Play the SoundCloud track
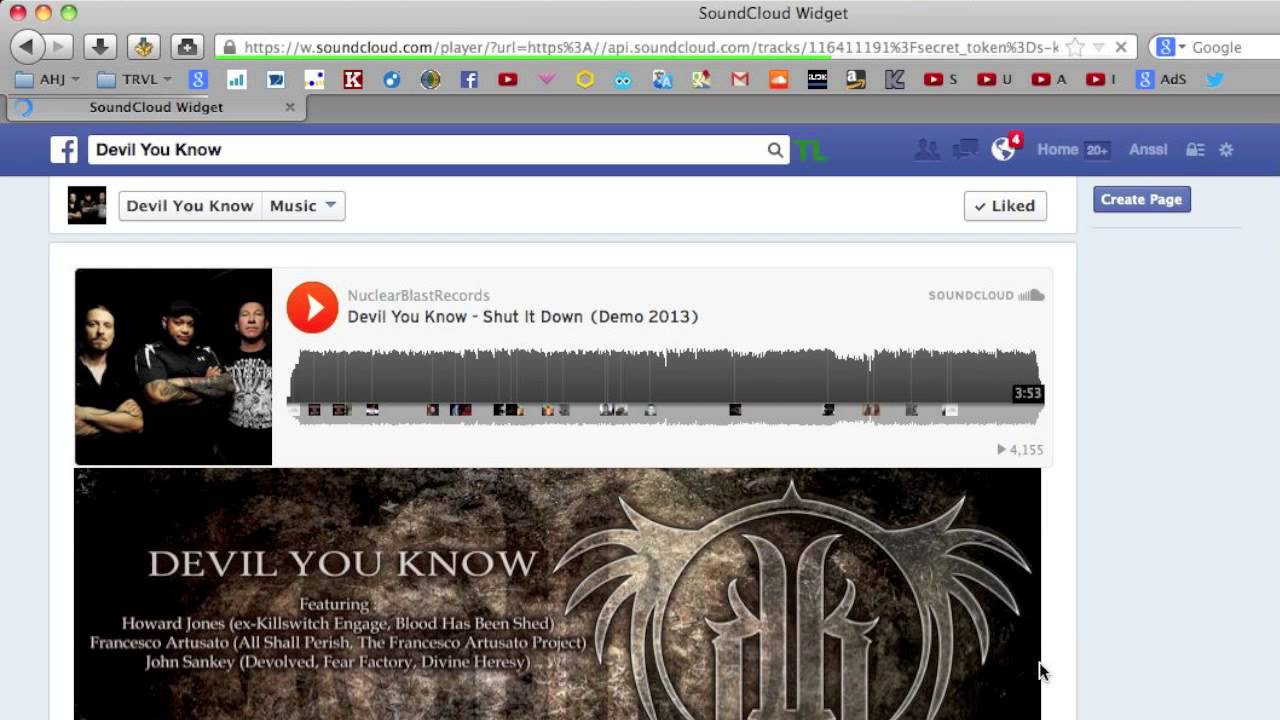 click(313, 307)
